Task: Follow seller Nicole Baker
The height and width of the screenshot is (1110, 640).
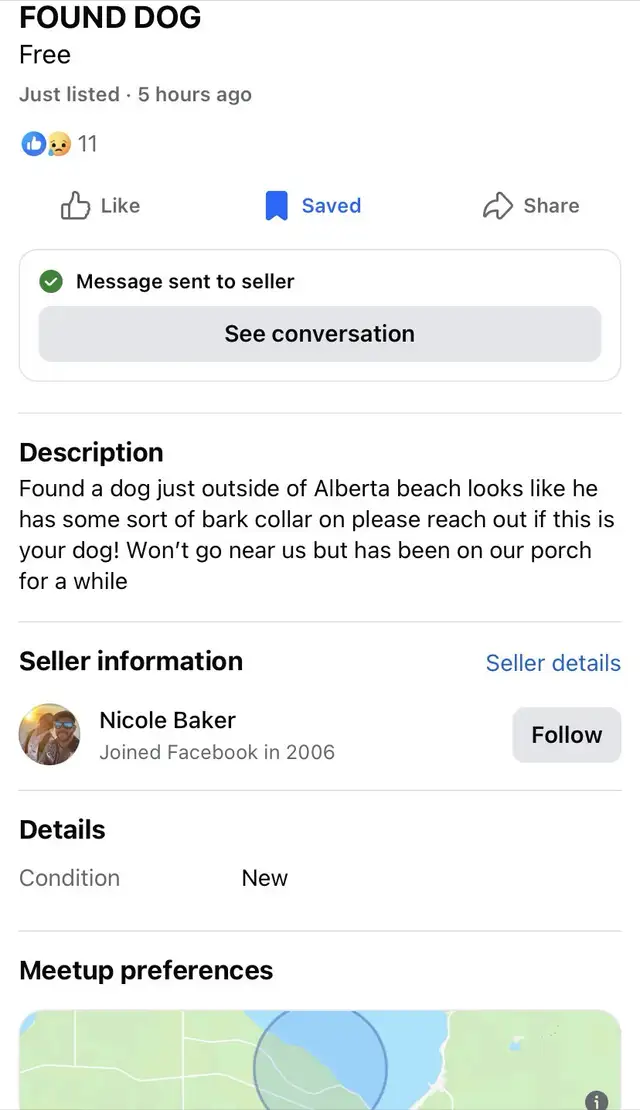Action: click(x=566, y=734)
